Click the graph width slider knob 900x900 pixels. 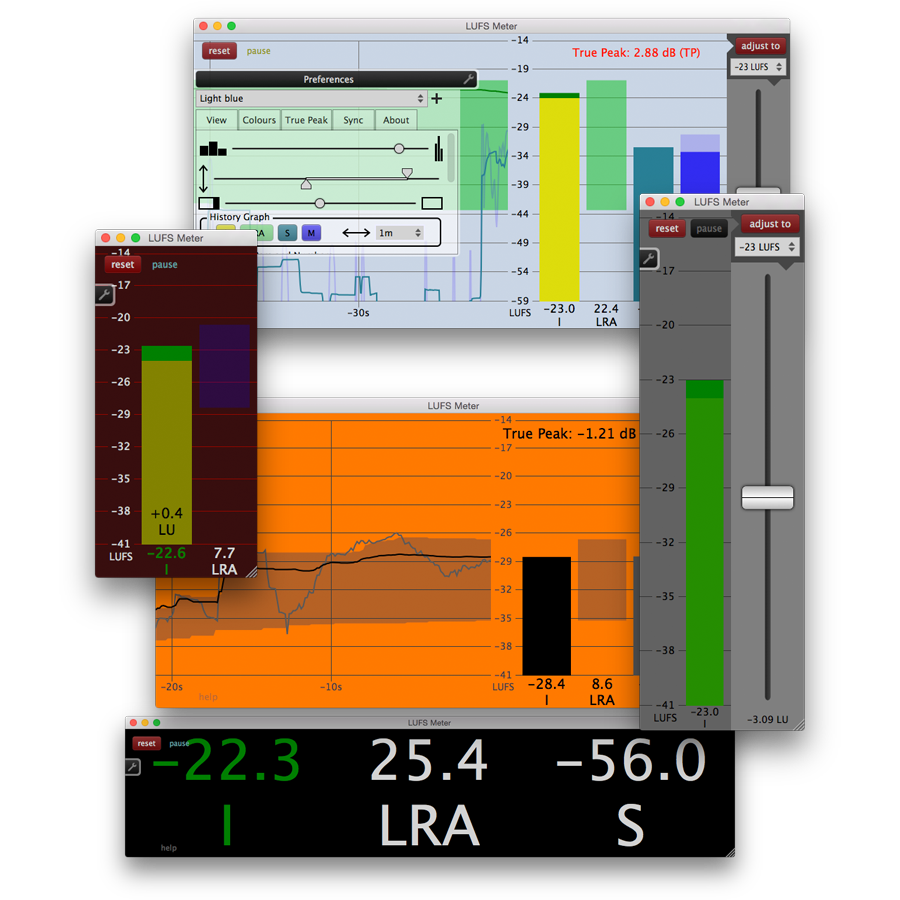(320, 203)
